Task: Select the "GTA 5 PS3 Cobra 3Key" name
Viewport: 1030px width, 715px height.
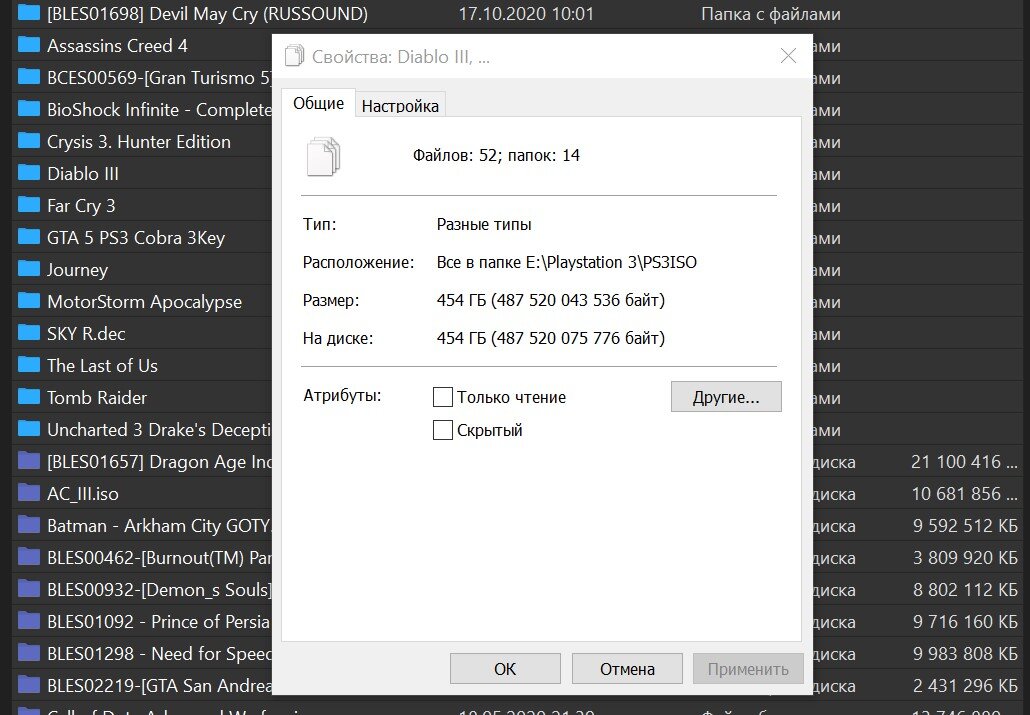Action: tap(136, 237)
